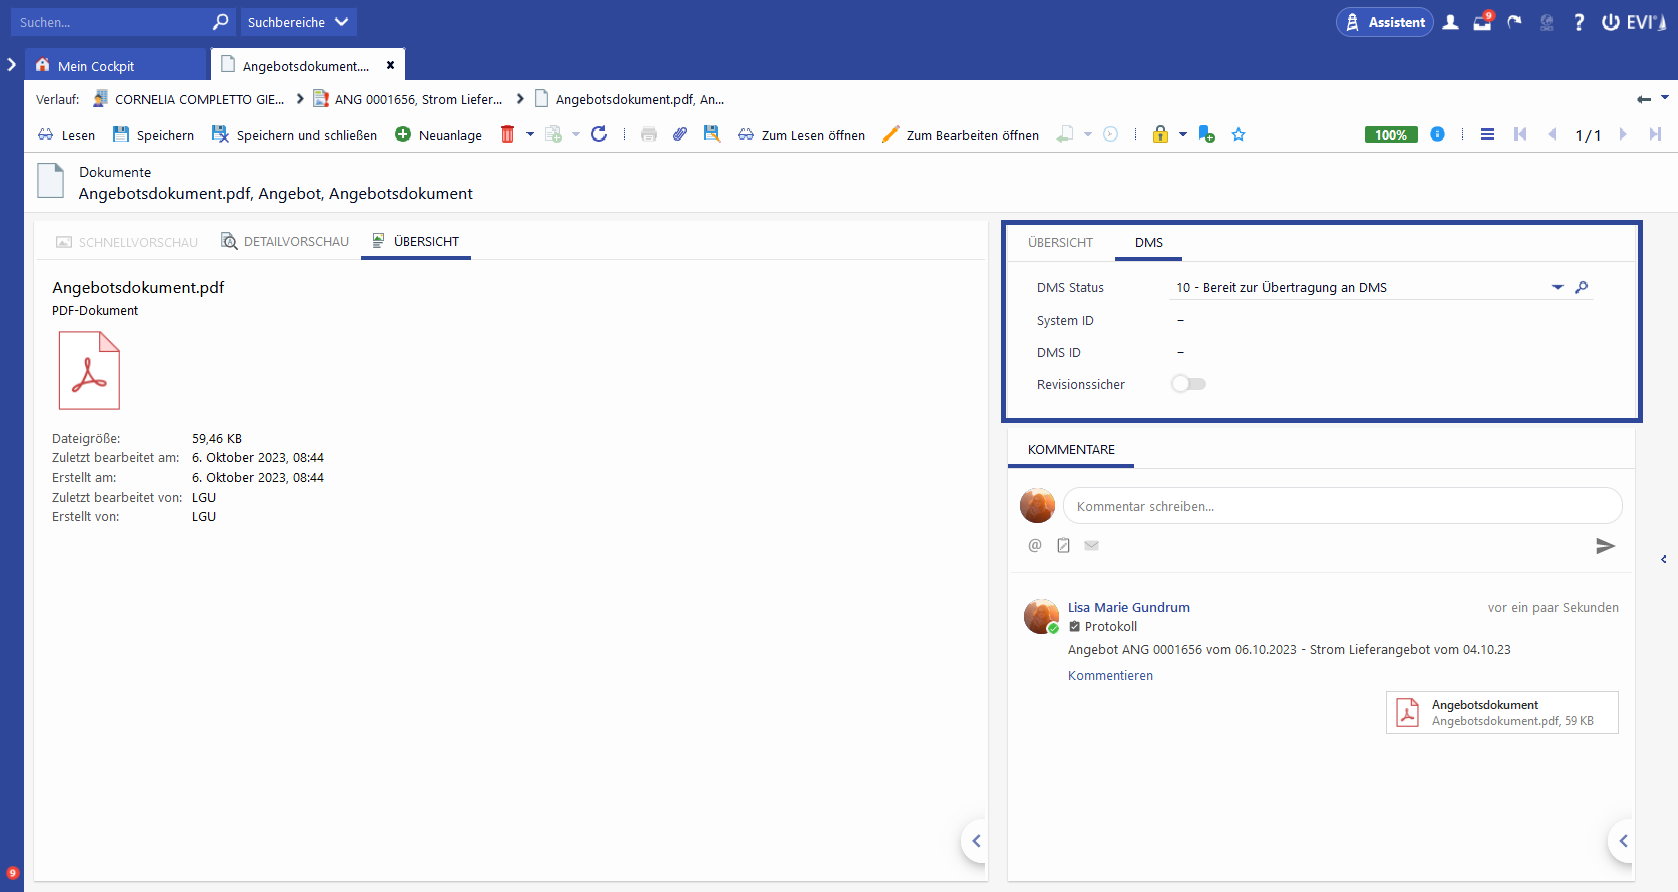The width and height of the screenshot is (1678, 892).
Task: Click the blue info circle icon
Action: click(1437, 134)
